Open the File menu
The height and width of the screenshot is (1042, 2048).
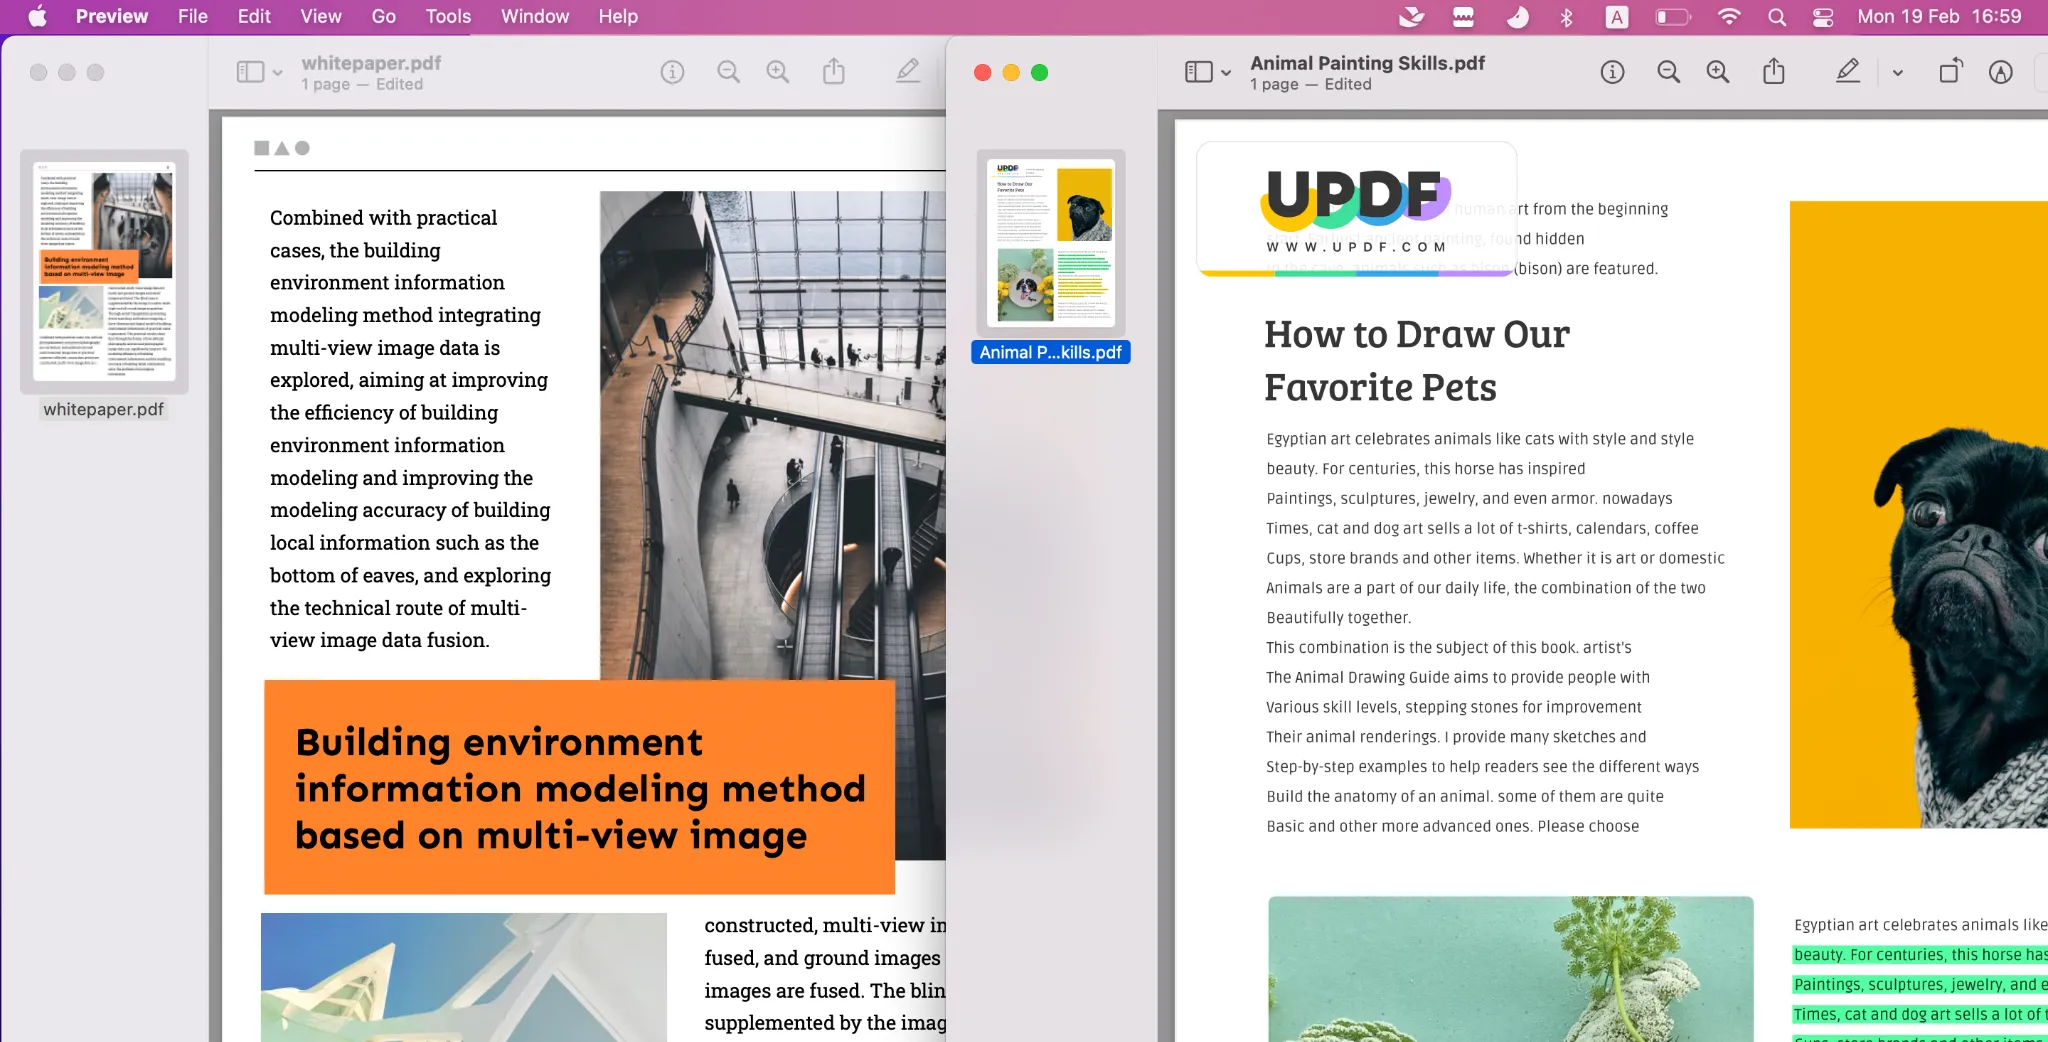point(192,16)
